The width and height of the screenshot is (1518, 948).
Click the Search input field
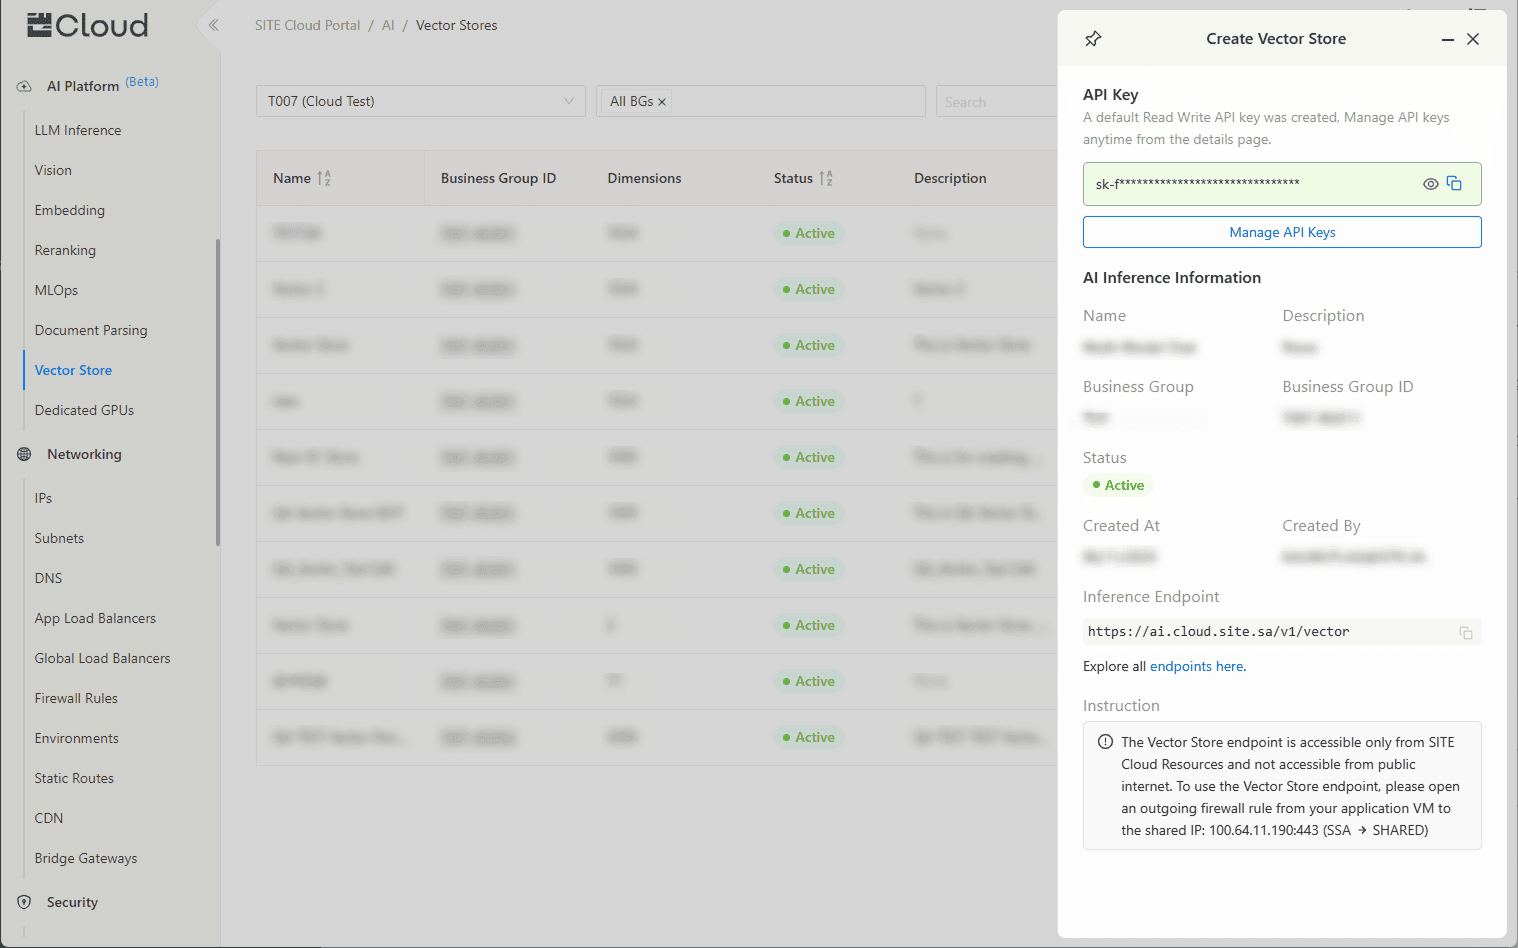pos(995,102)
